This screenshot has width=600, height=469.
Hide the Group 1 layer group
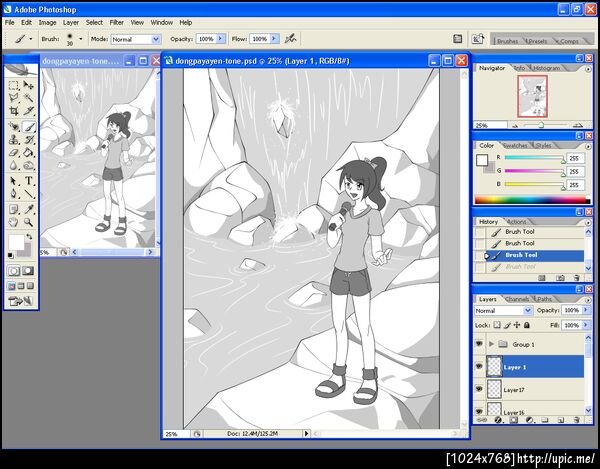[479, 344]
